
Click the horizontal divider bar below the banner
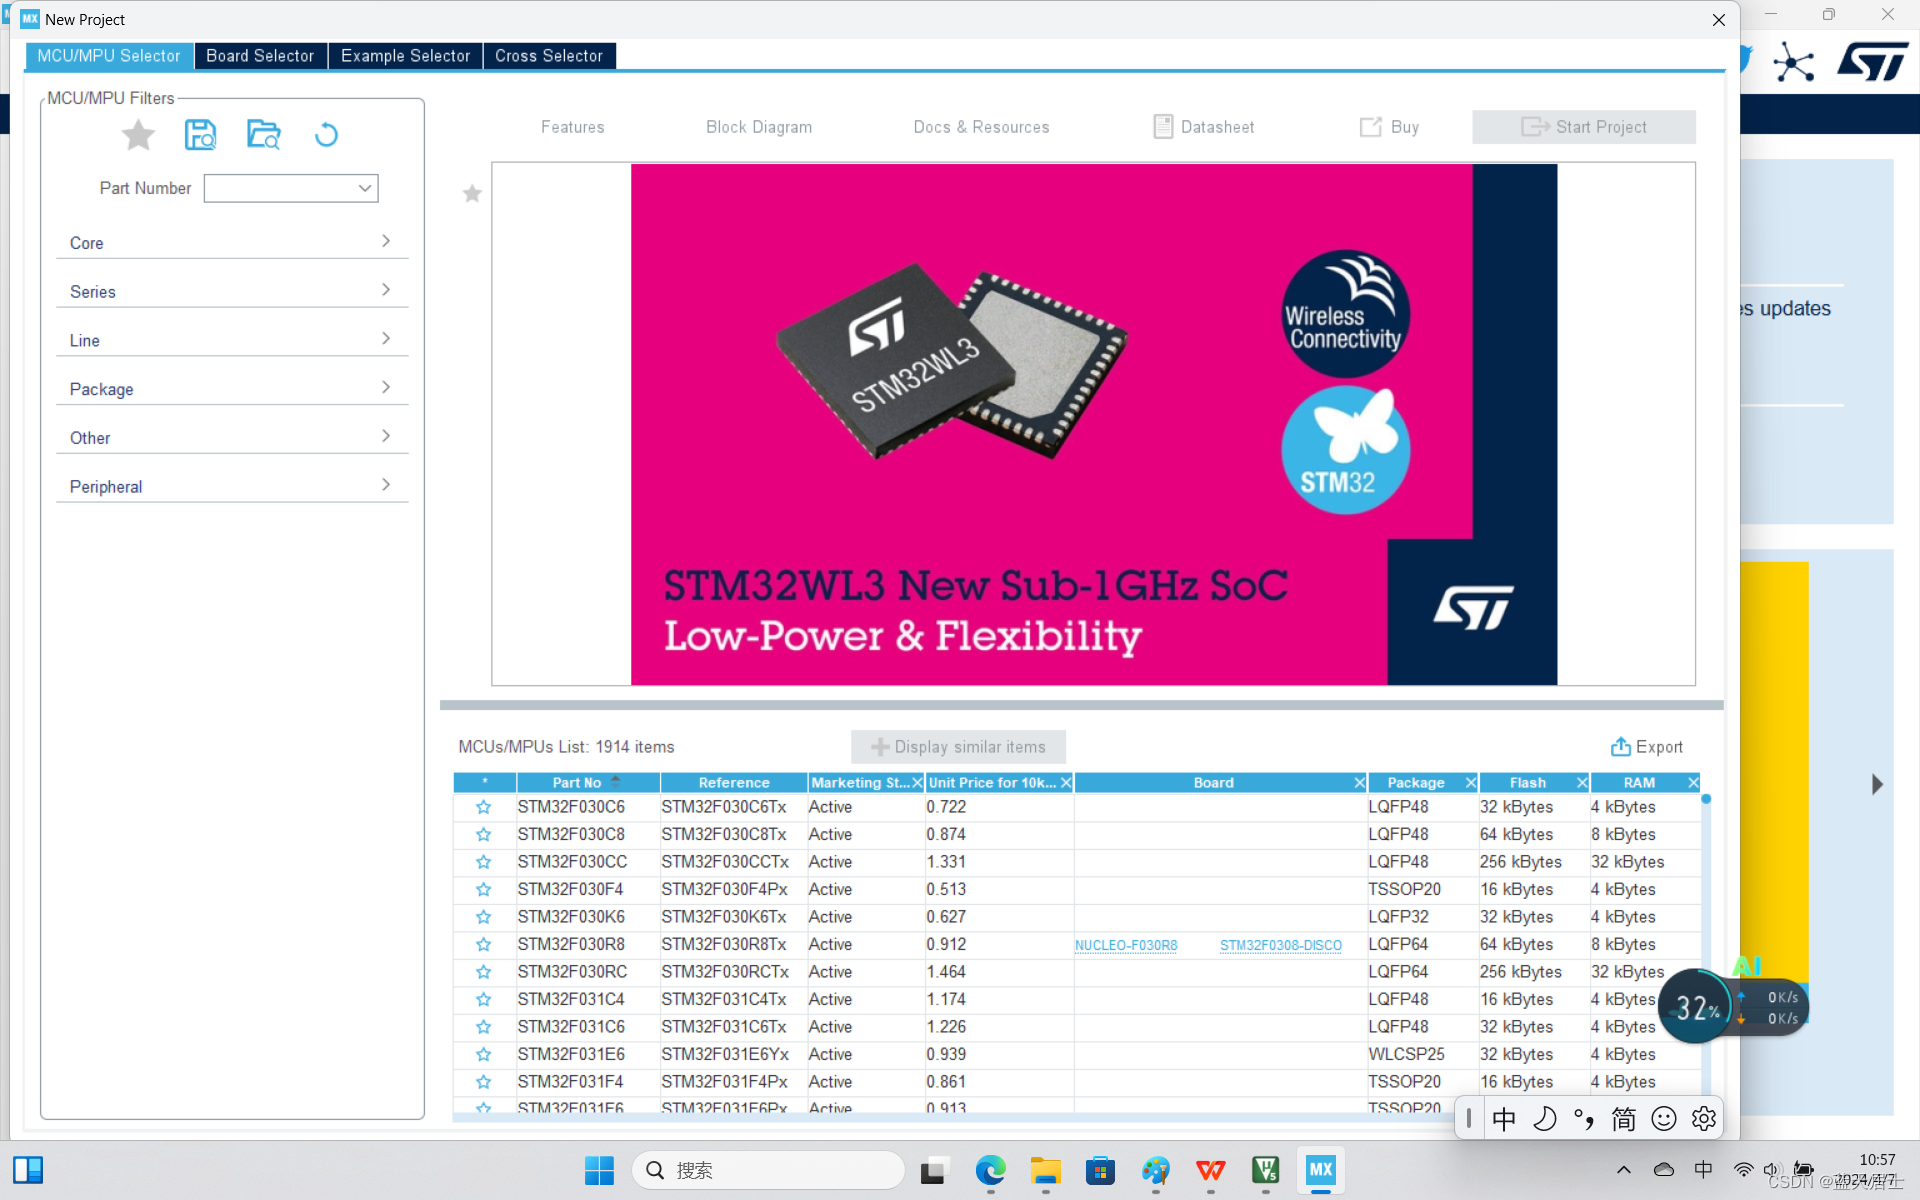coord(1081,705)
